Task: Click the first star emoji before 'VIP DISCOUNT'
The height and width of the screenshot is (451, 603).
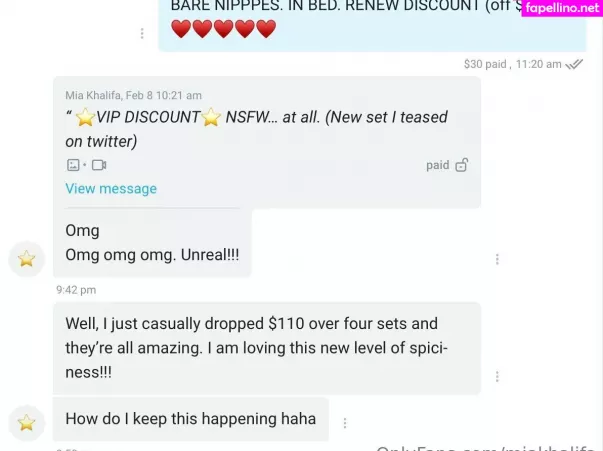Action: point(85,117)
